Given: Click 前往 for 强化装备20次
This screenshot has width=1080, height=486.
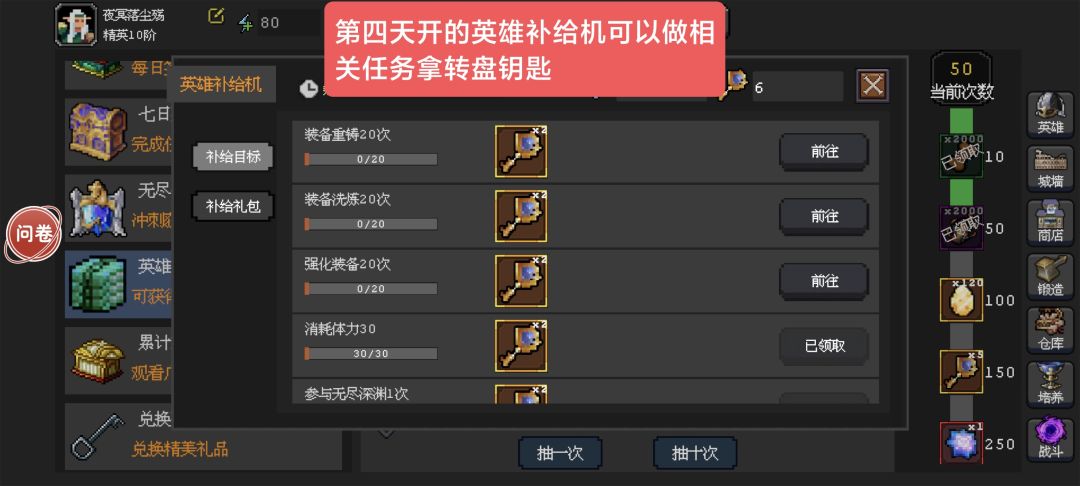Looking at the screenshot, I should [824, 281].
